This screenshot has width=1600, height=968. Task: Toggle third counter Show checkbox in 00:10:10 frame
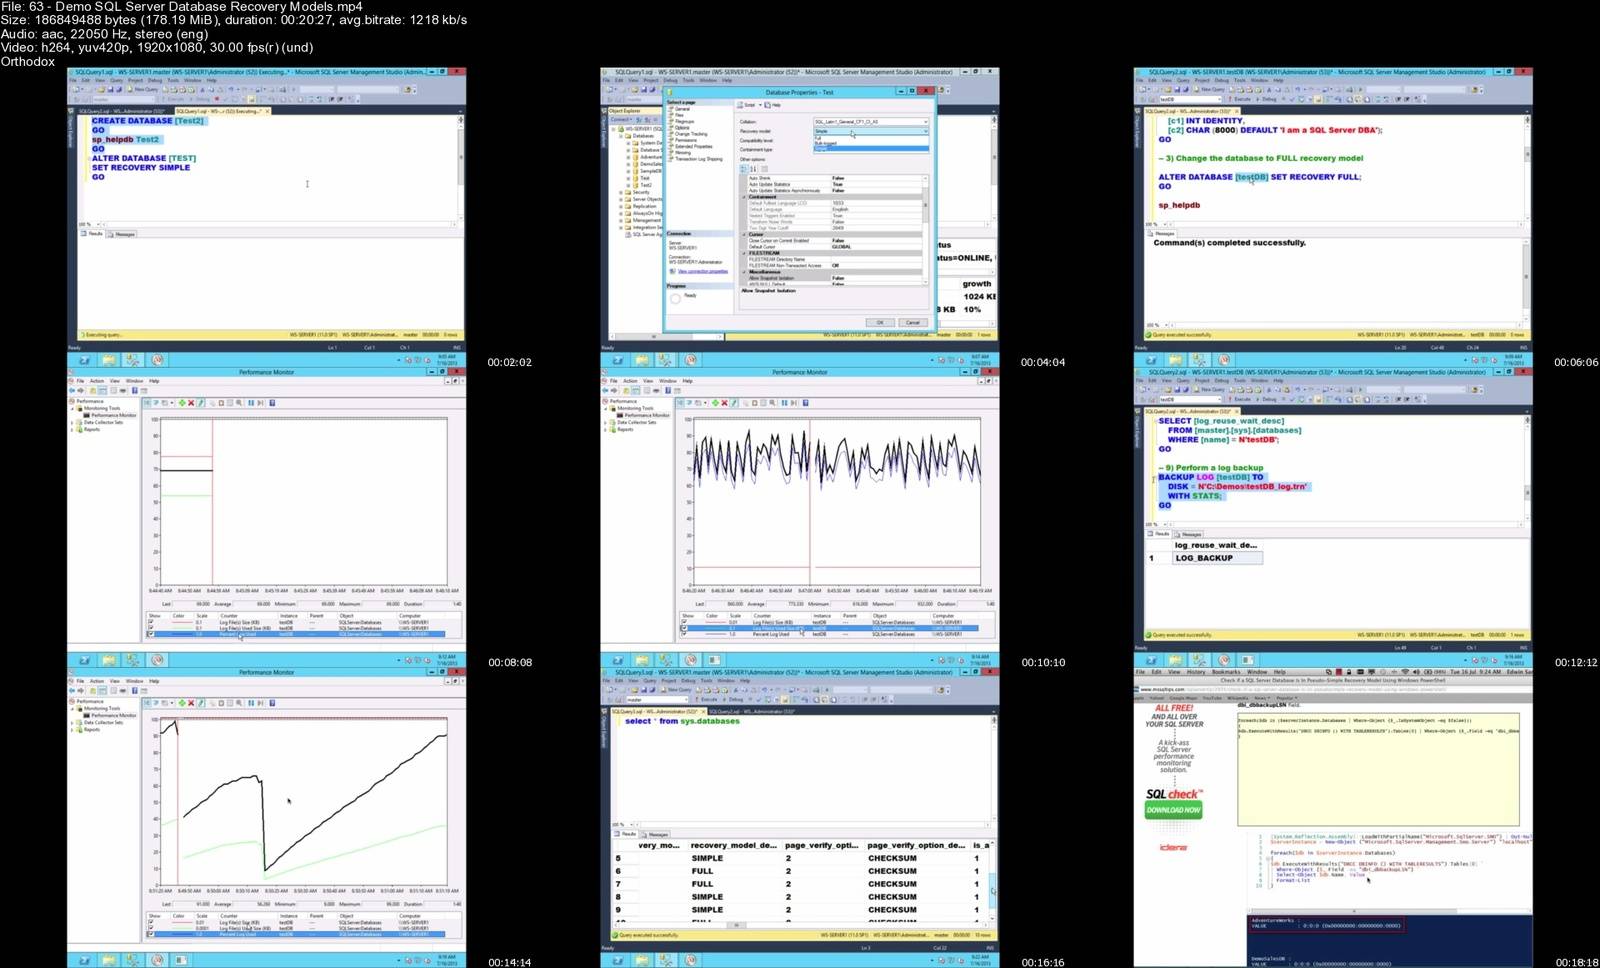click(684, 634)
